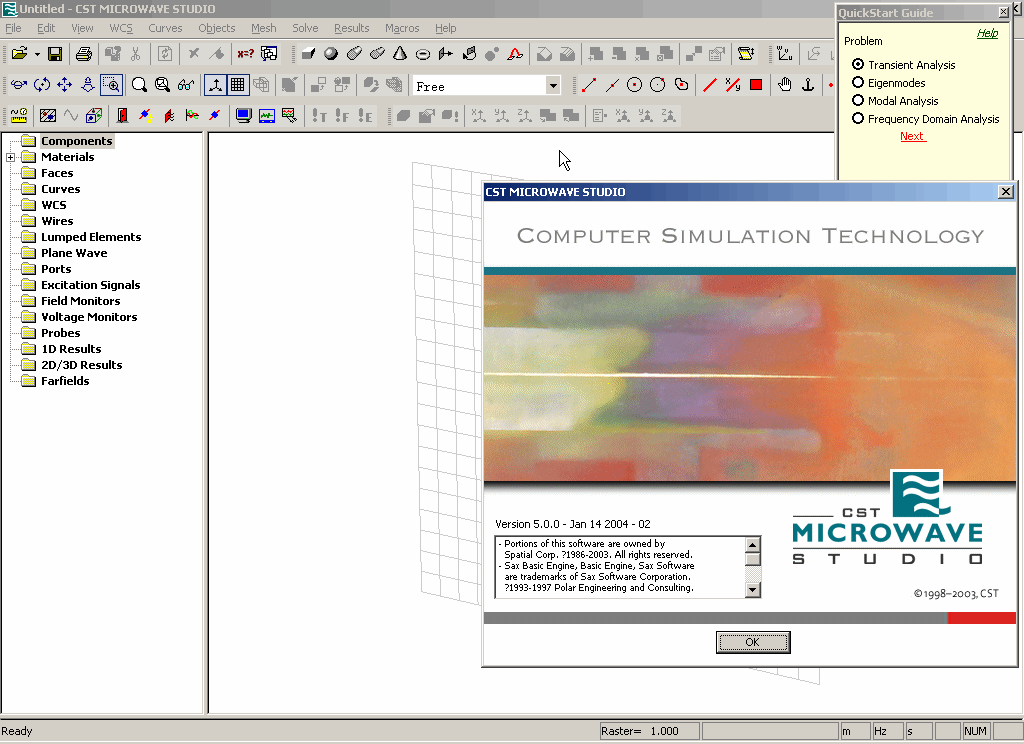The height and width of the screenshot is (744, 1024).
Task: Click the red square pick face icon
Action: [756, 84]
